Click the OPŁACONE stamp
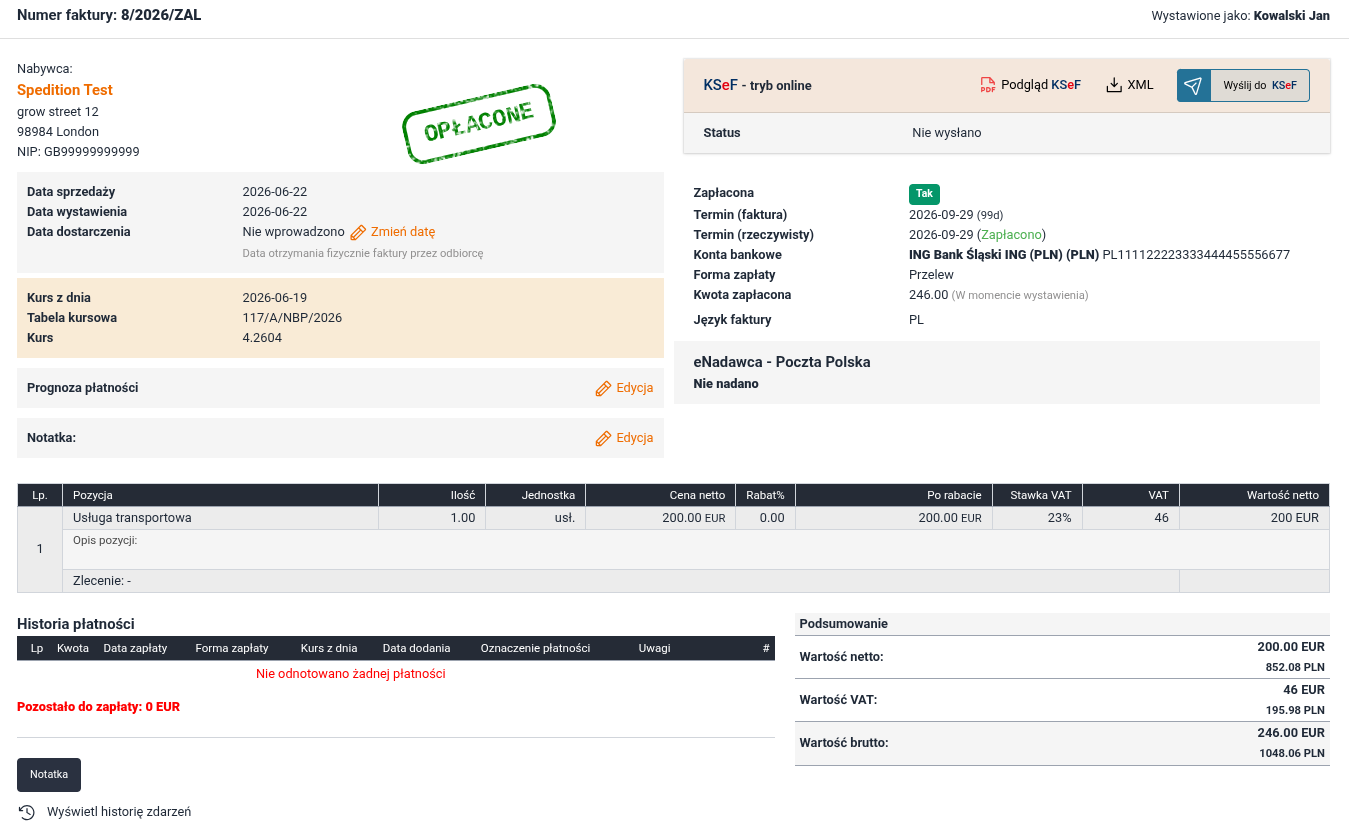The width and height of the screenshot is (1349, 835). pos(479,124)
